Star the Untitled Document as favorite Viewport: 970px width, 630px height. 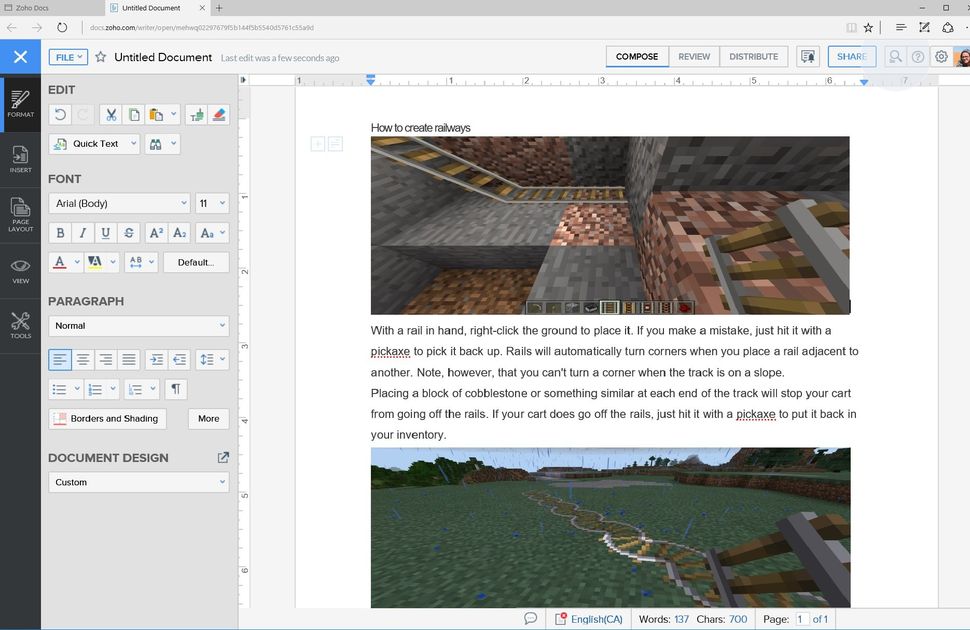pyautogui.click(x=100, y=57)
